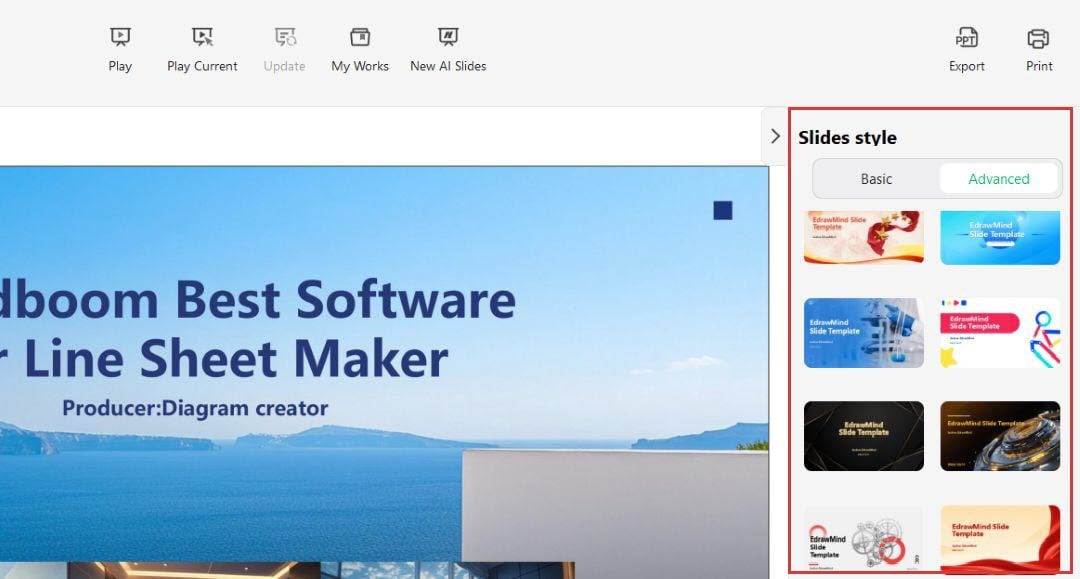The height and width of the screenshot is (579, 1080).
Task: Collapse the Slides style panel arrow
Action: tap(775, 136)
